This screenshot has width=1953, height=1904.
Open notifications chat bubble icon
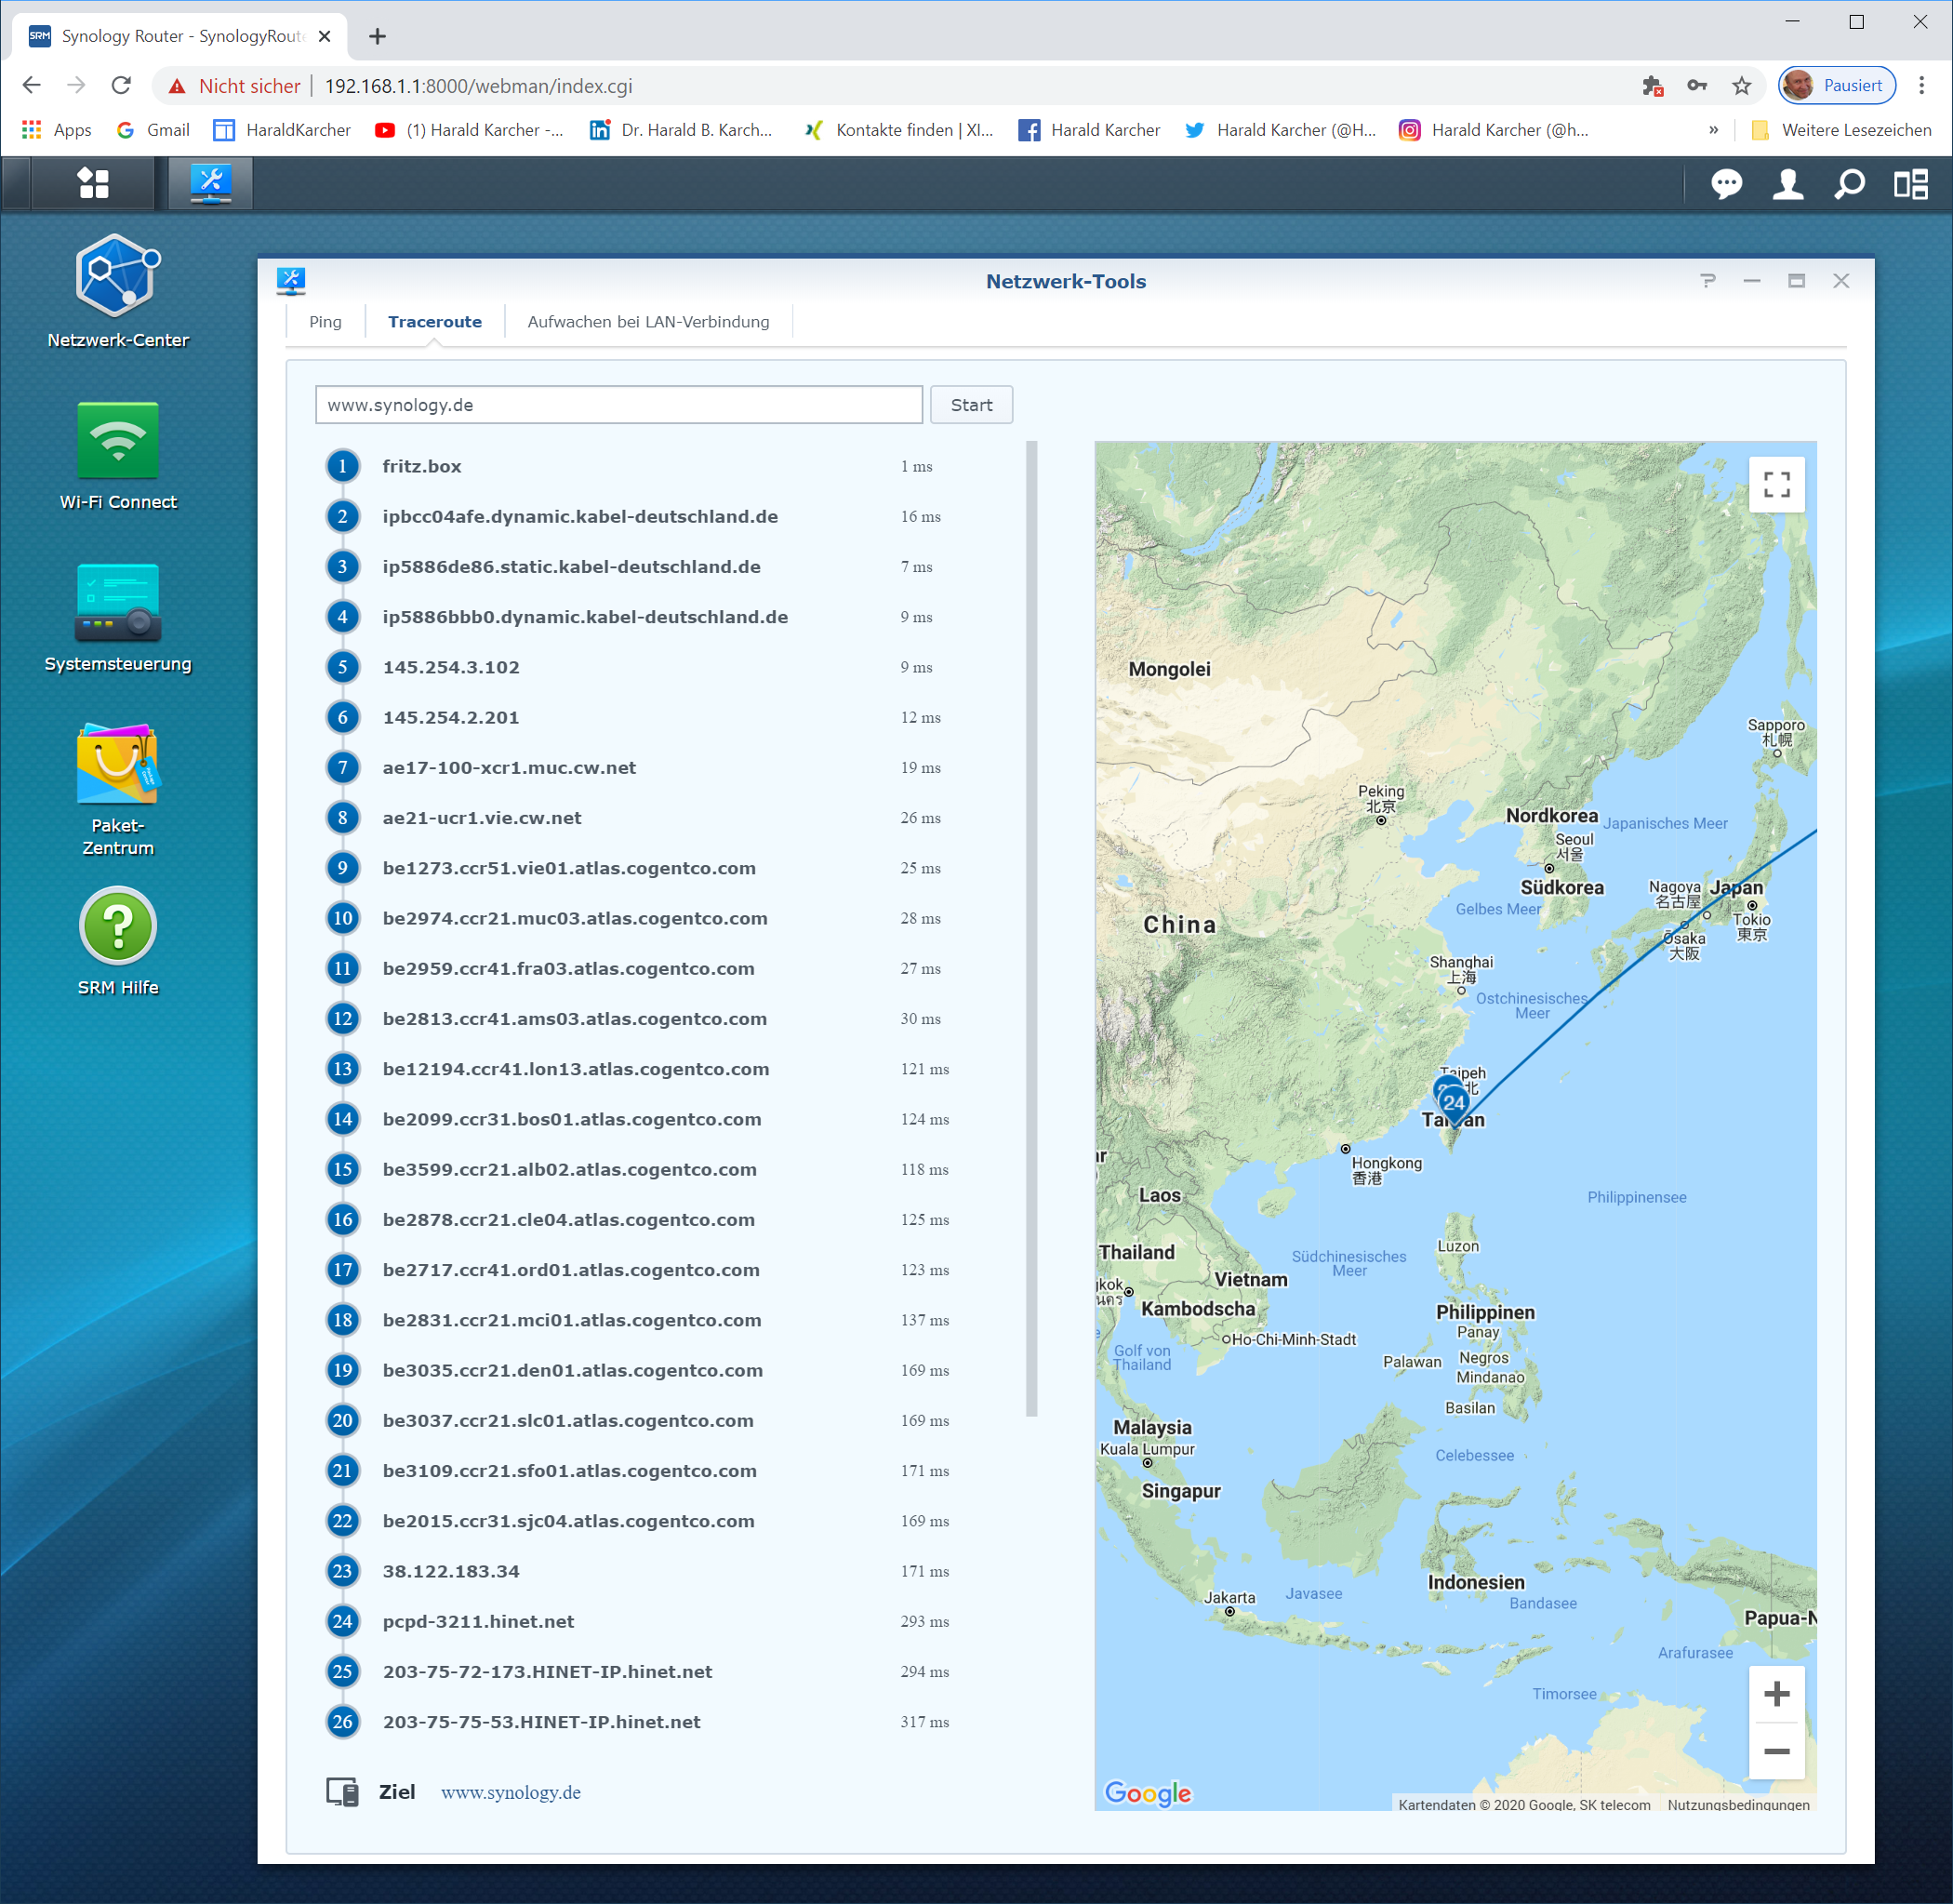click(x=1726, y=184)
